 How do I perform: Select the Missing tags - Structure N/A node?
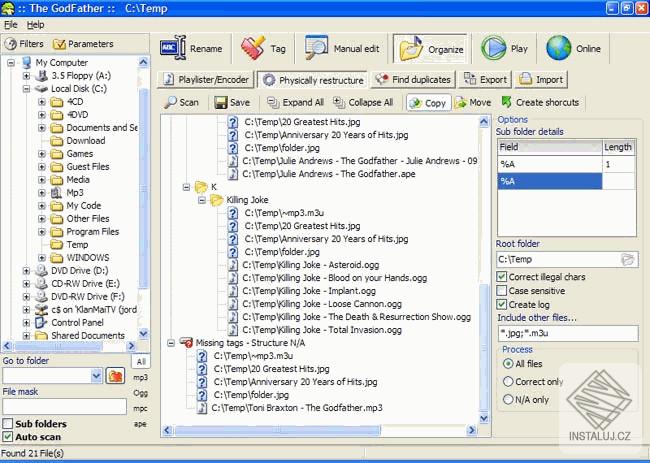pos(250,343)
